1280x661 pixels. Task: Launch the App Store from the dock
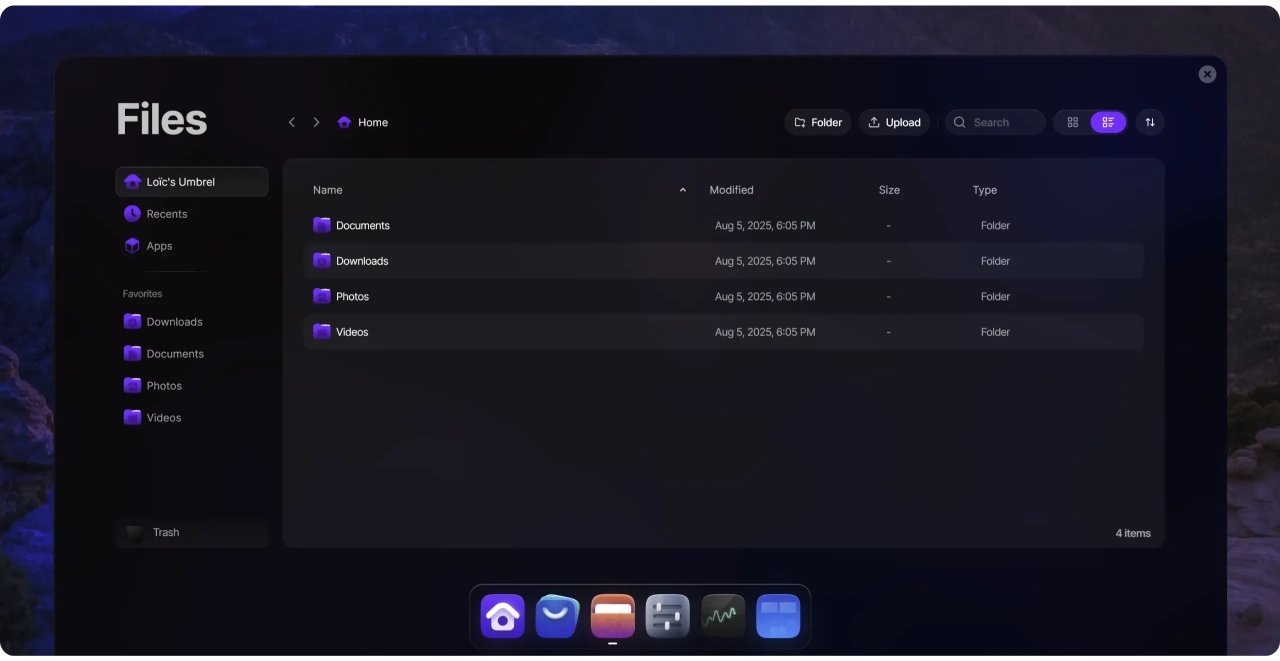[x=557, y=616]
